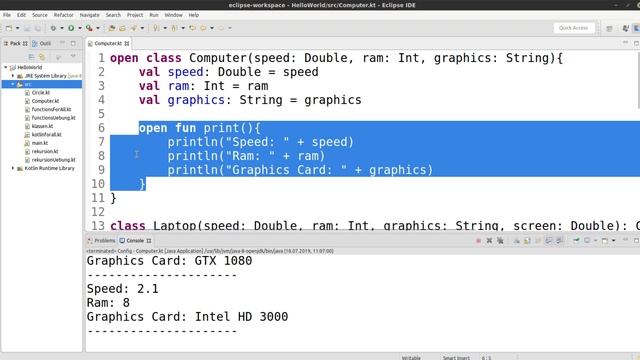Click the Back navigation arrow icon
Screen dimensions: 640x360
point(203,28)
